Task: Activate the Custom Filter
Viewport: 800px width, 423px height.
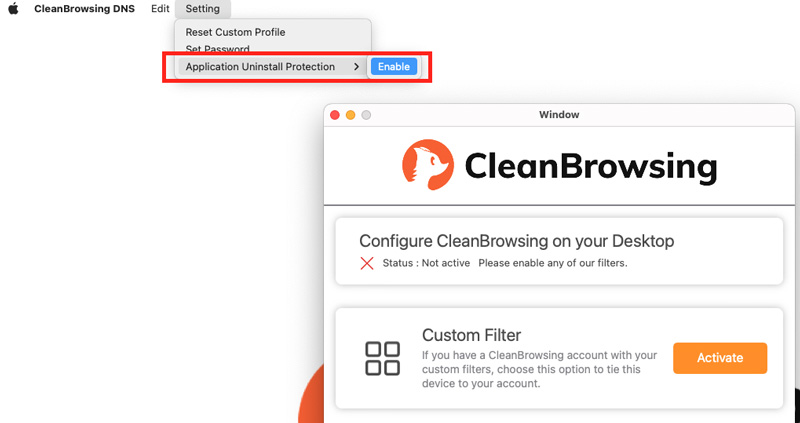Action: (x=720, y=358)
